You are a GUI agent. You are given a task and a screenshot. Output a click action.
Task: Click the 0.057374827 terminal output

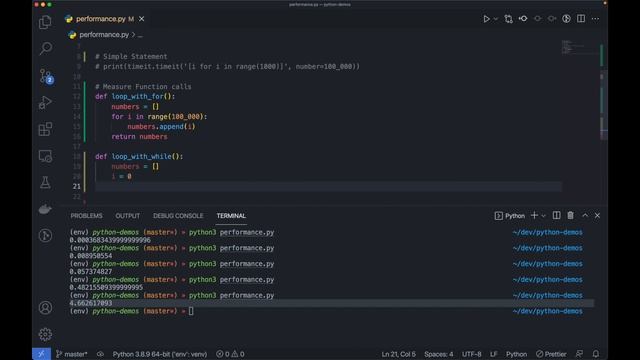click(91, 271)
